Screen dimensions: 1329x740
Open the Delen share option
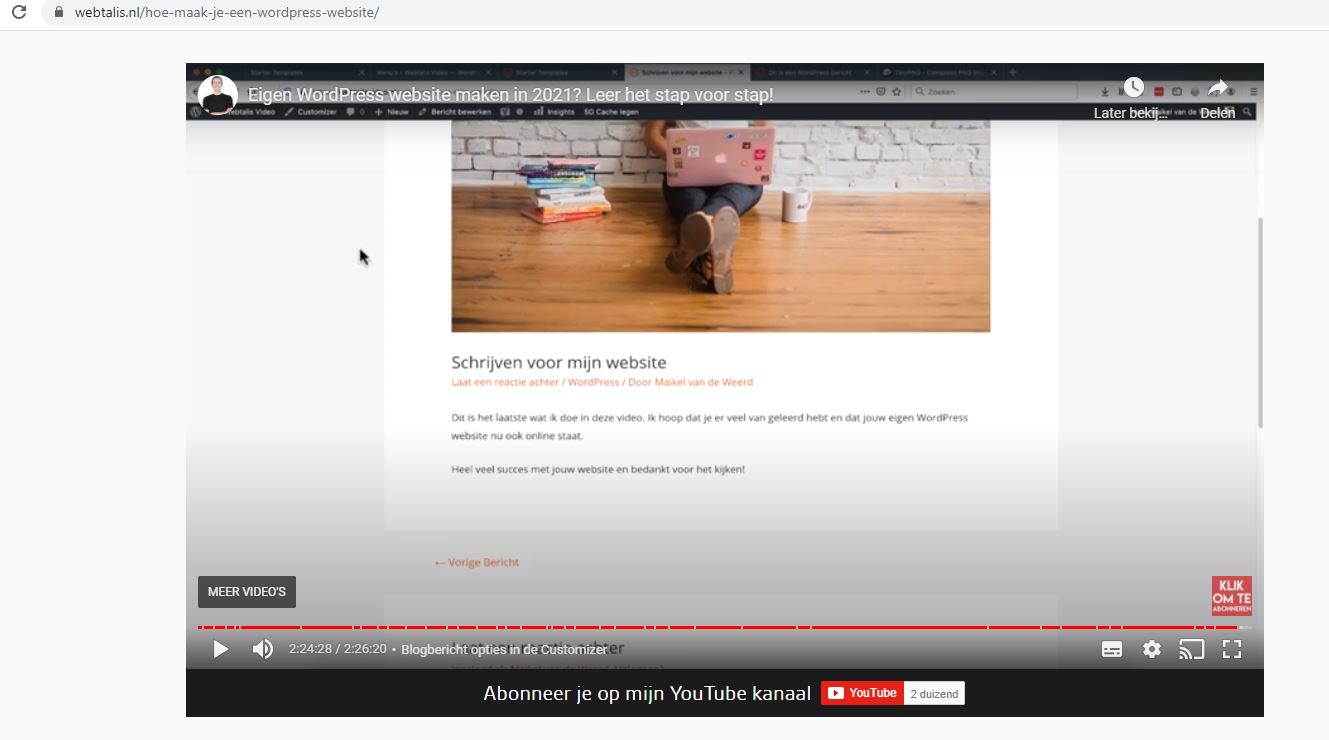tap(1217, 98)
